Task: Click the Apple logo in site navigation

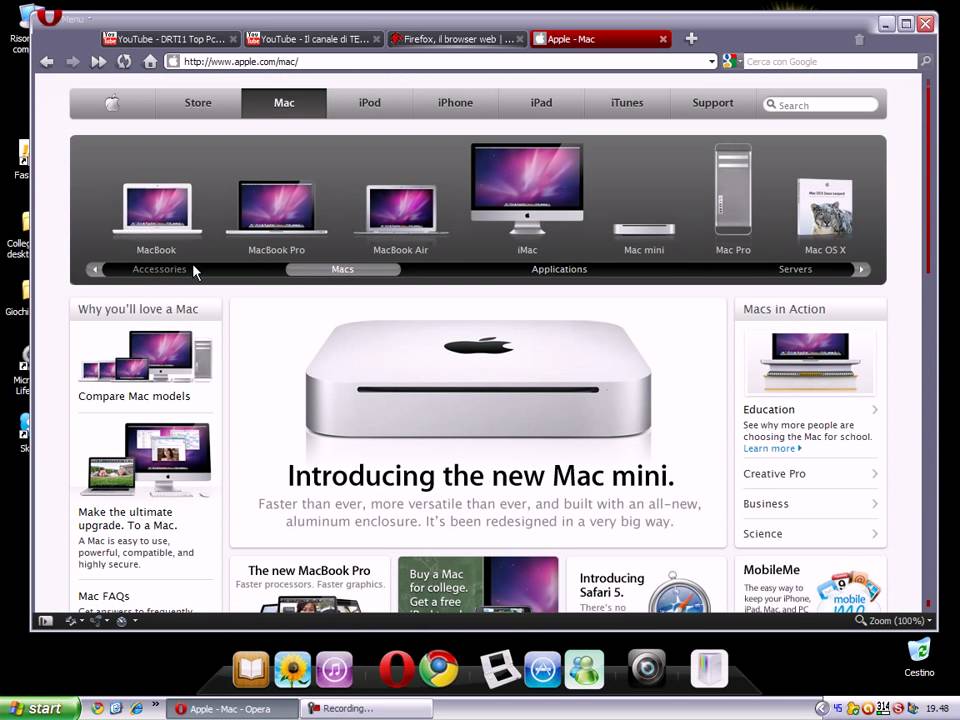Action: coord(112,103)
